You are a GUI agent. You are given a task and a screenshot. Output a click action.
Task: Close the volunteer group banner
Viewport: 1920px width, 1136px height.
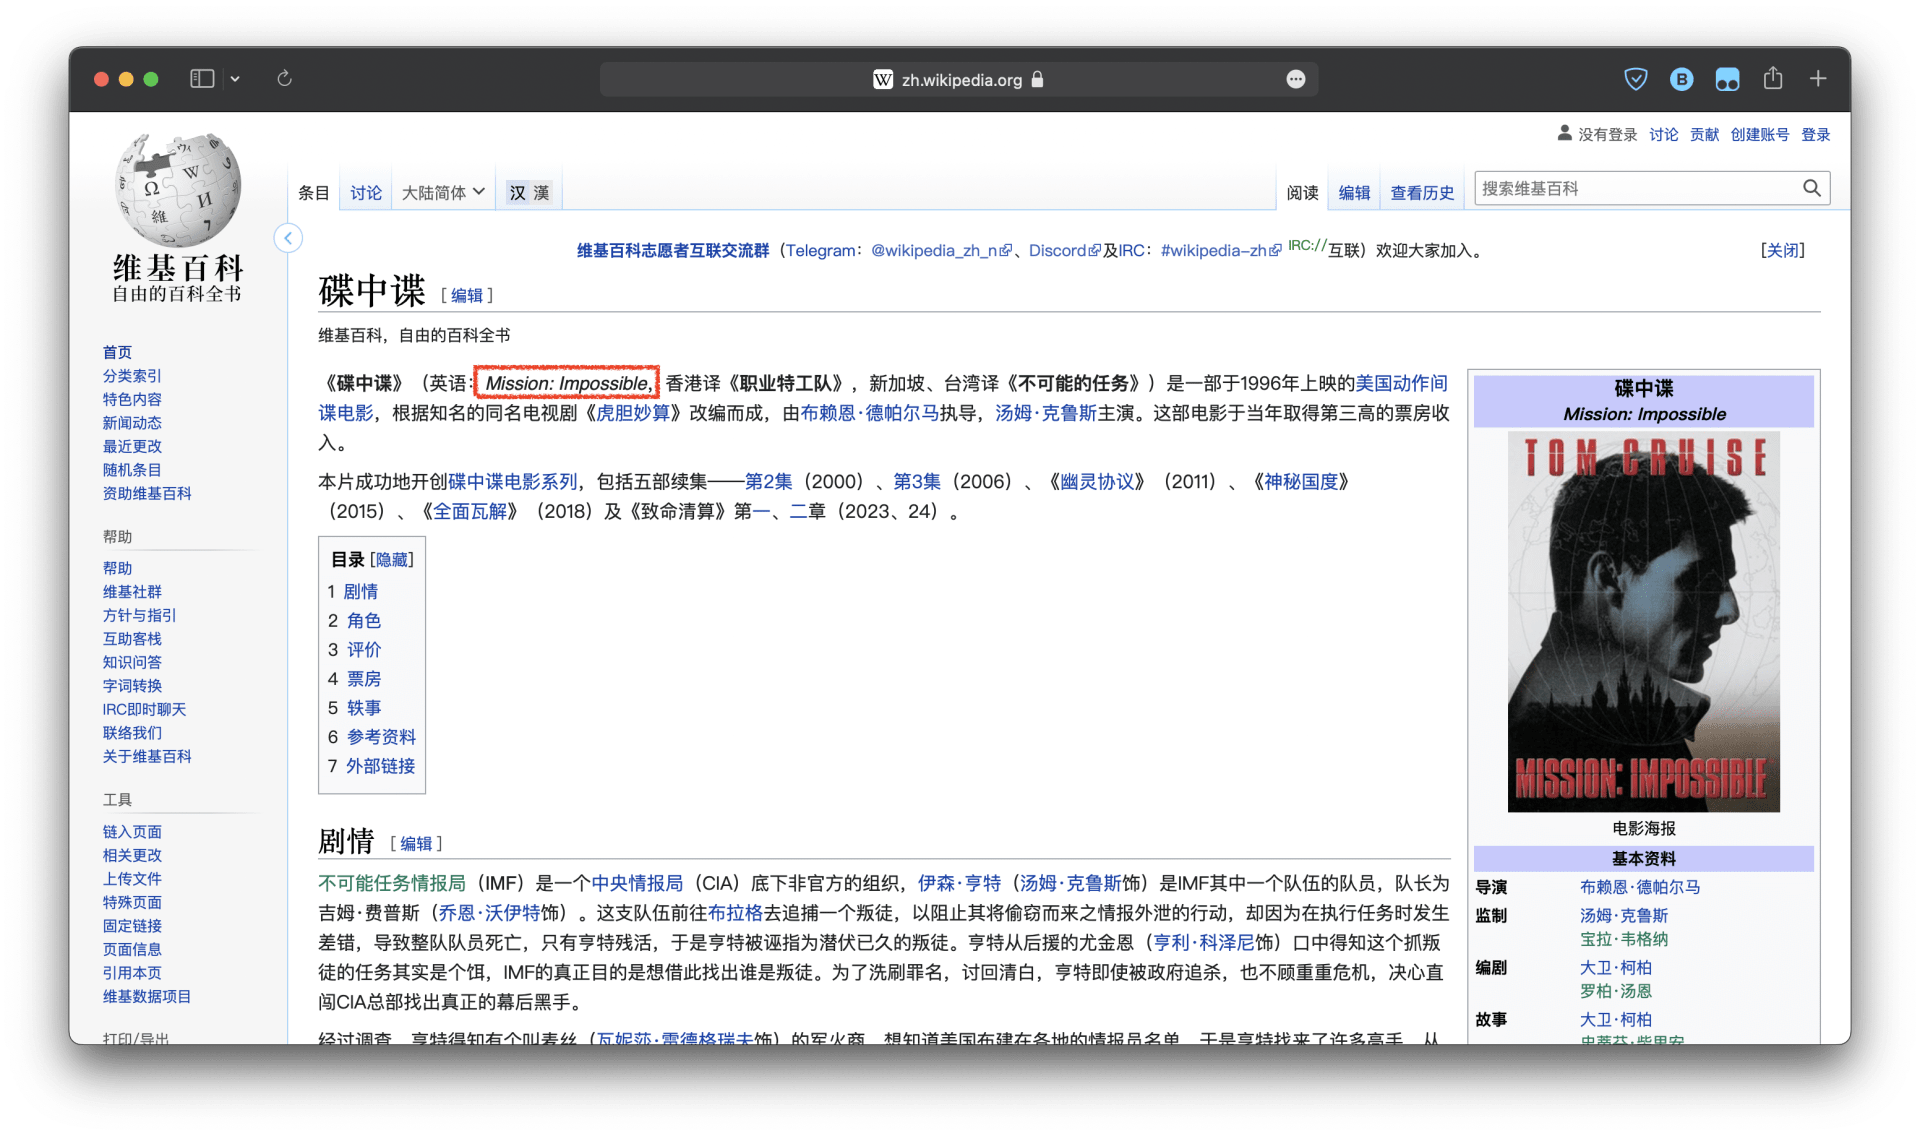(1782, 250)
